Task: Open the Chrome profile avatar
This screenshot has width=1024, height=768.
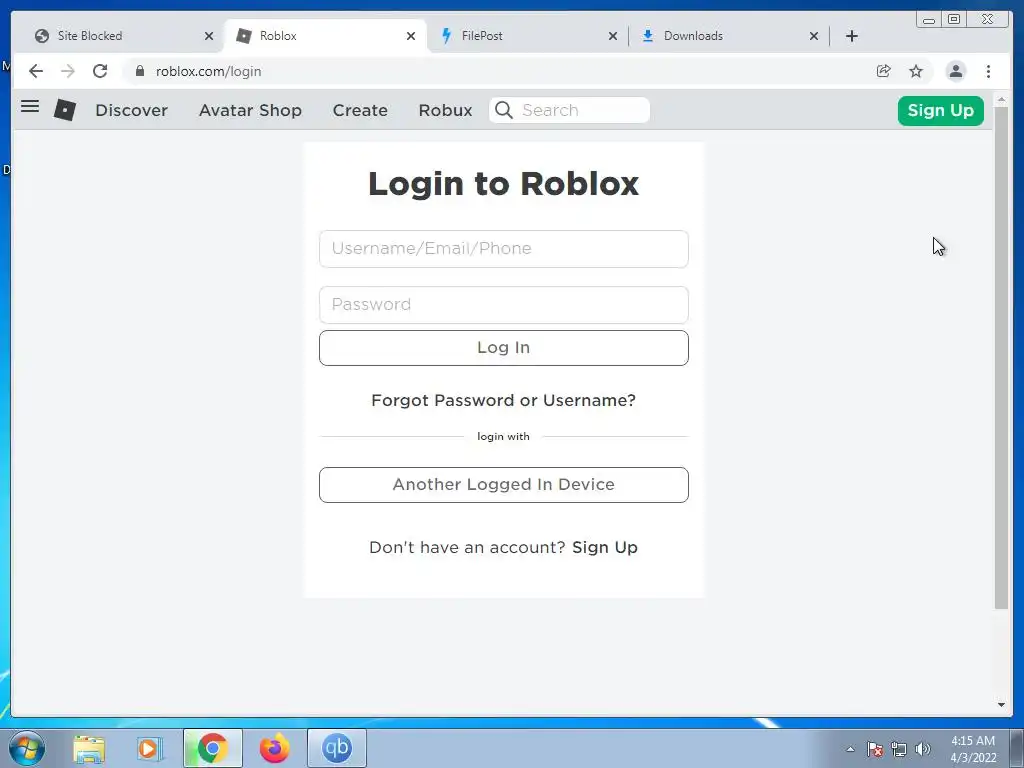Action: [x=955, y=71]
